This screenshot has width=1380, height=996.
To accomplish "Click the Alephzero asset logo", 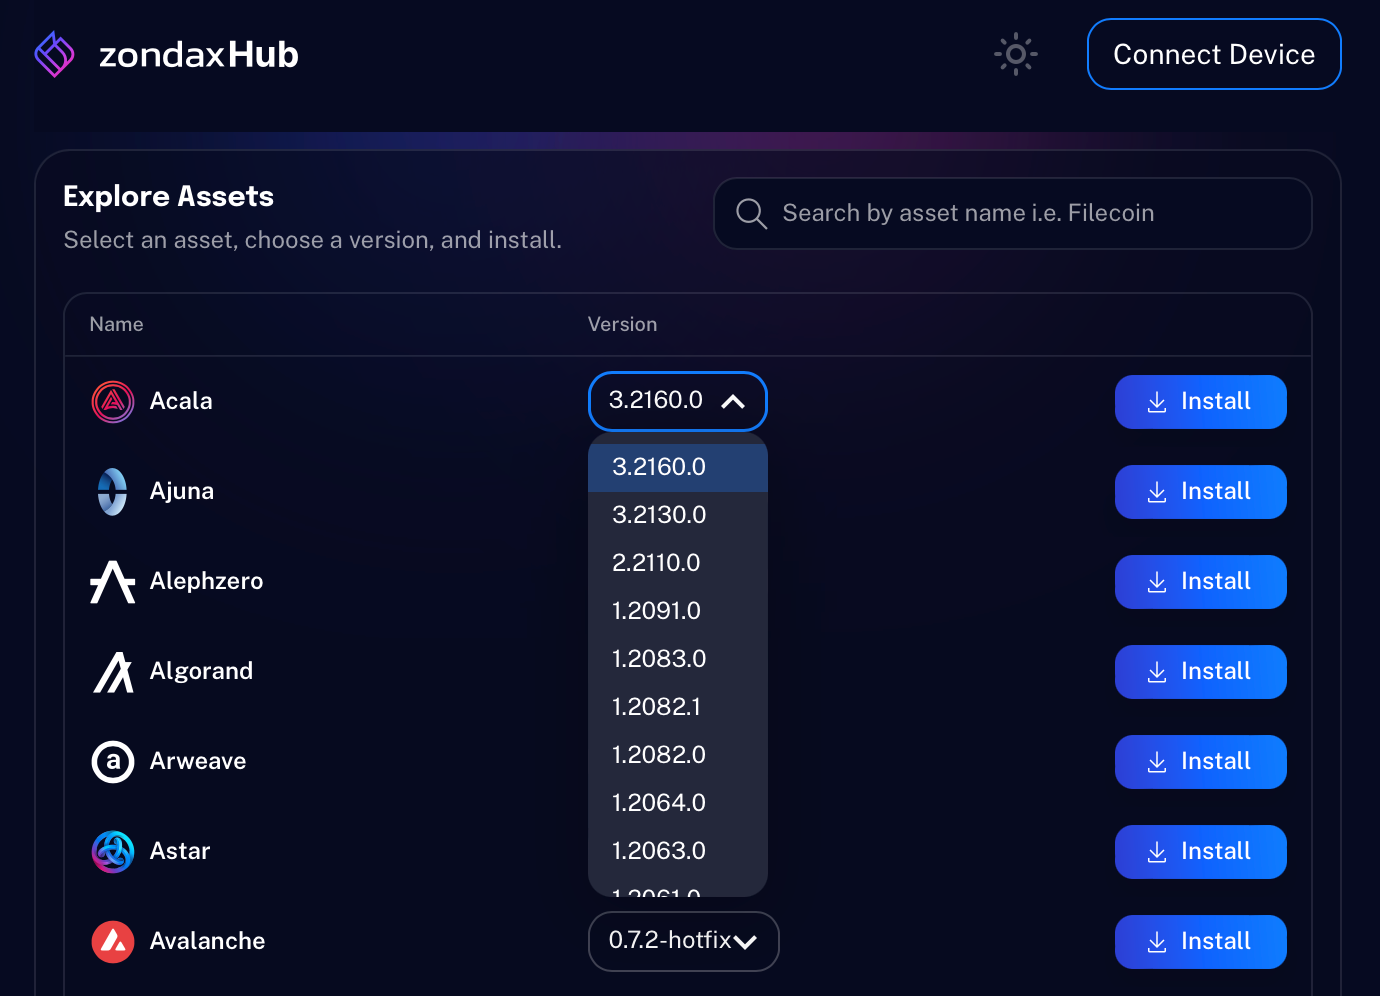I will coord(113,582).
